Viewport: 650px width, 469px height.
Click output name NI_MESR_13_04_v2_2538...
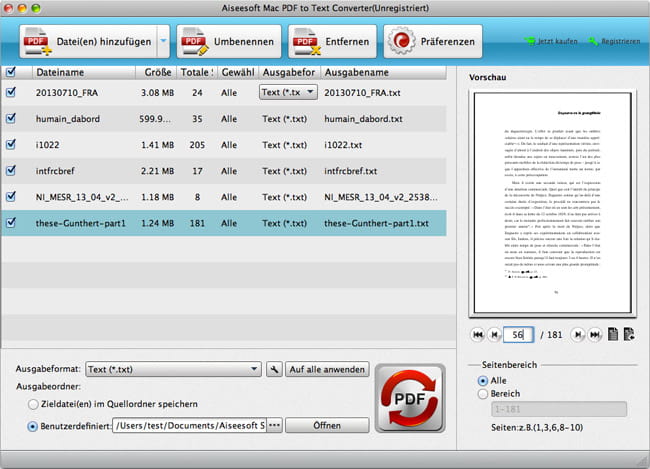point(381,197)
